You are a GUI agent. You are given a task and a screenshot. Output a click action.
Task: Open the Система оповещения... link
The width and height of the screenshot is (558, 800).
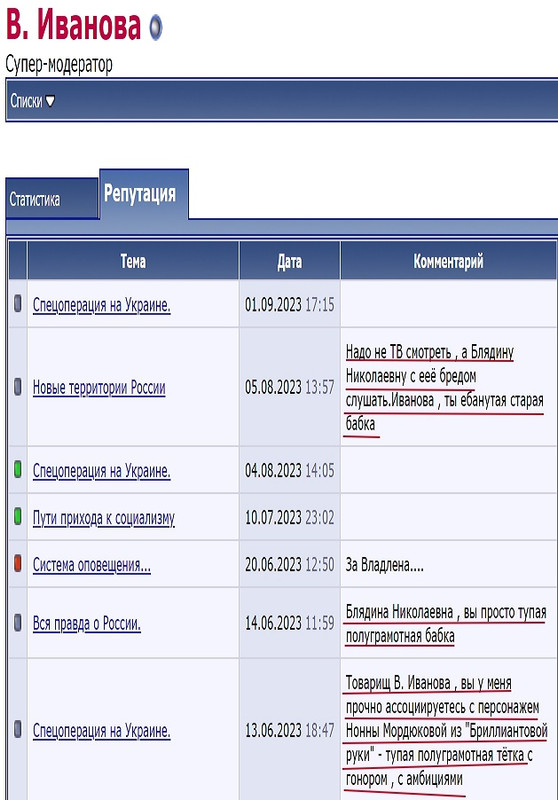pyautogui.click(x=92, y=564)
